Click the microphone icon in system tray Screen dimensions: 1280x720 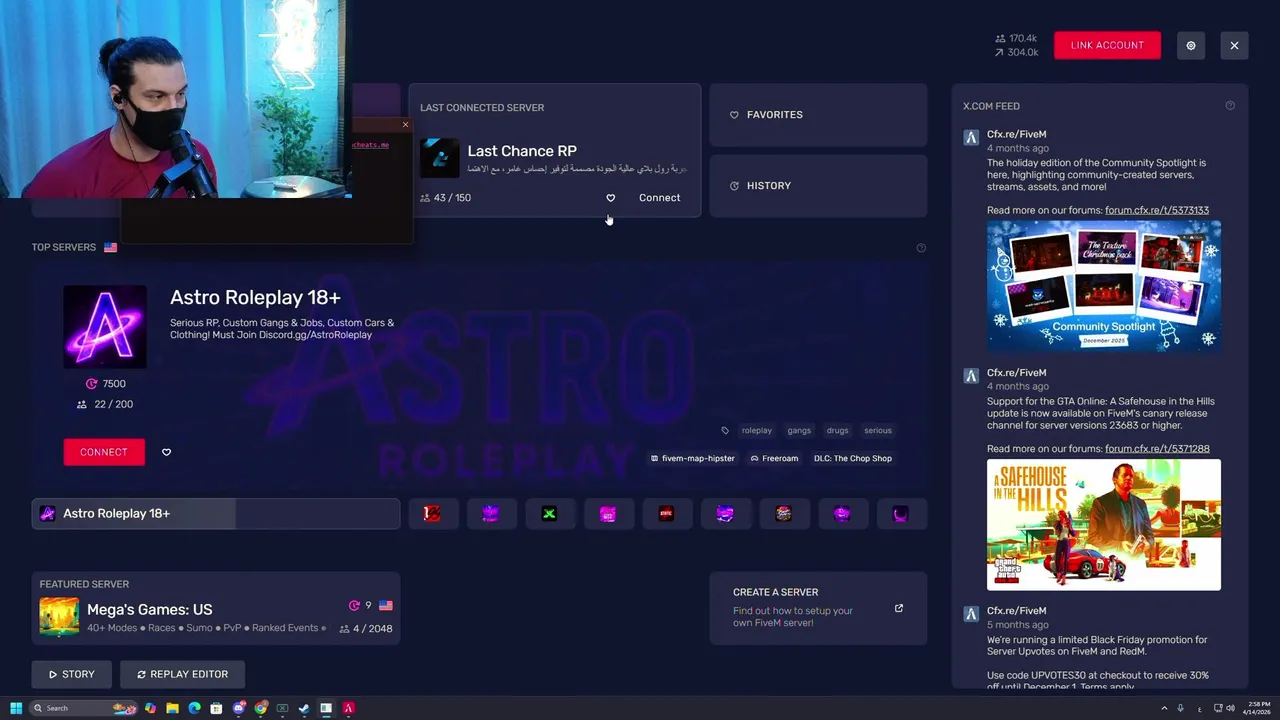coord(1180,708)
